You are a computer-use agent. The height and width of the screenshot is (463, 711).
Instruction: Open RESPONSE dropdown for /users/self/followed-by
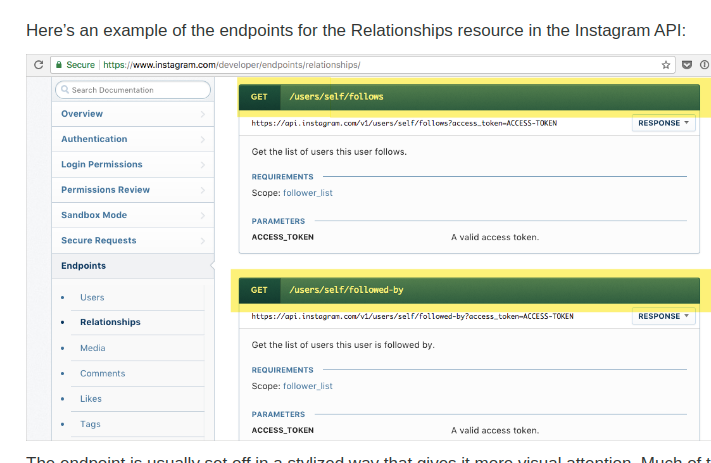(663, 317)
